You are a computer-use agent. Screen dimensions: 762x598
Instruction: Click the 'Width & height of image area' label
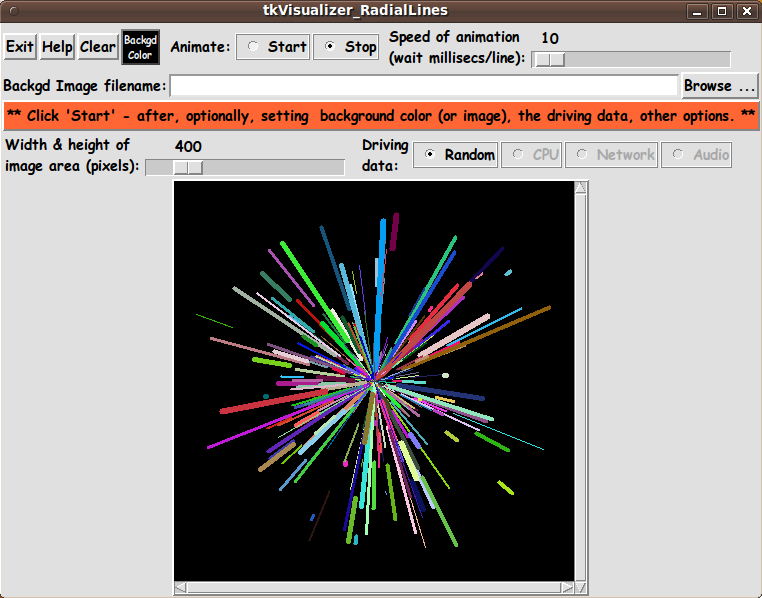click(x=71, y=155)
